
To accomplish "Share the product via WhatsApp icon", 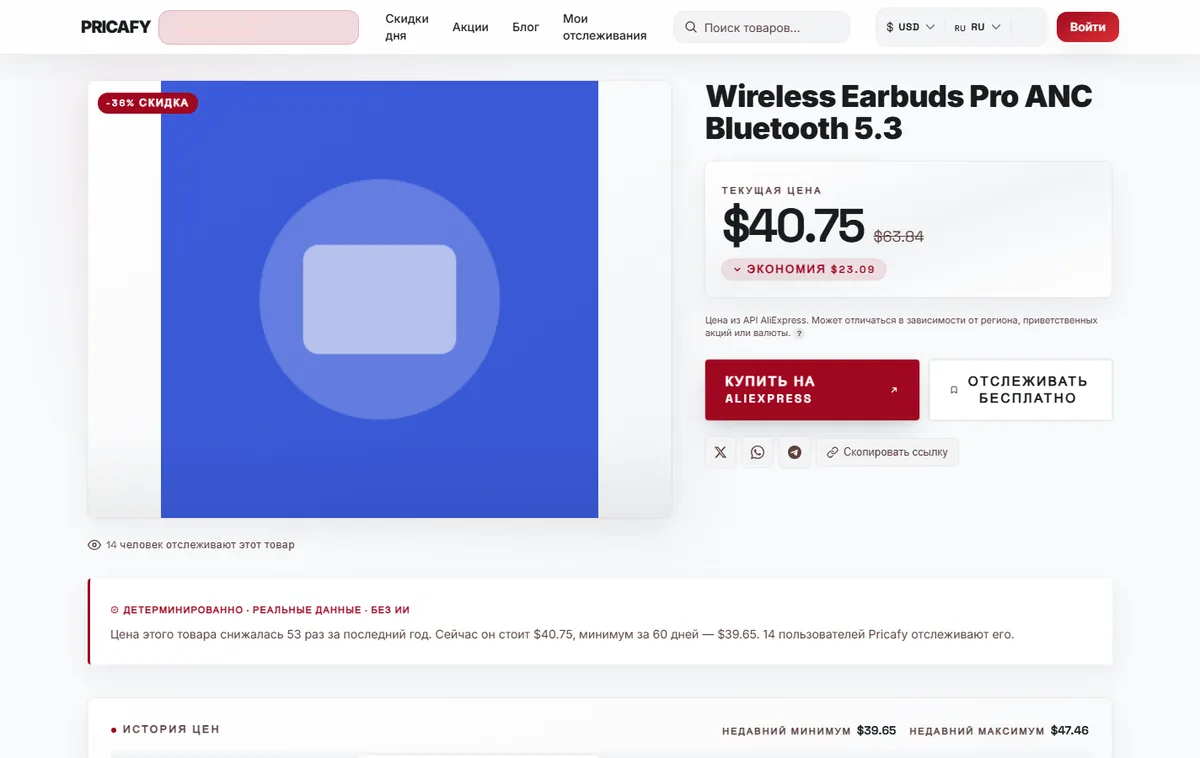I will [757, 452].
